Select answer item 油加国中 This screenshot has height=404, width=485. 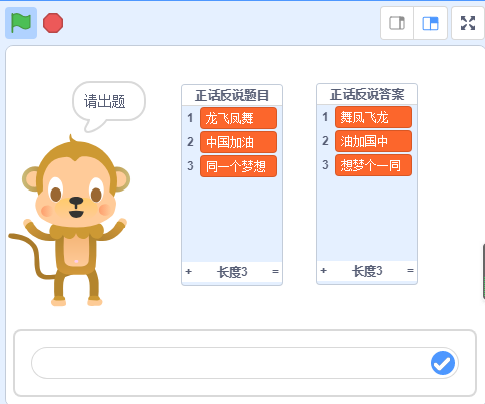point(373,141)
